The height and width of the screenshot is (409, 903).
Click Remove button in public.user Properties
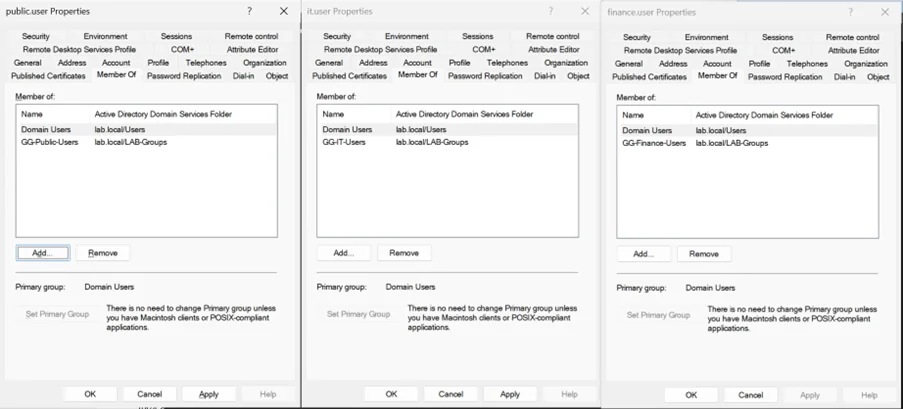click(103, 253)
